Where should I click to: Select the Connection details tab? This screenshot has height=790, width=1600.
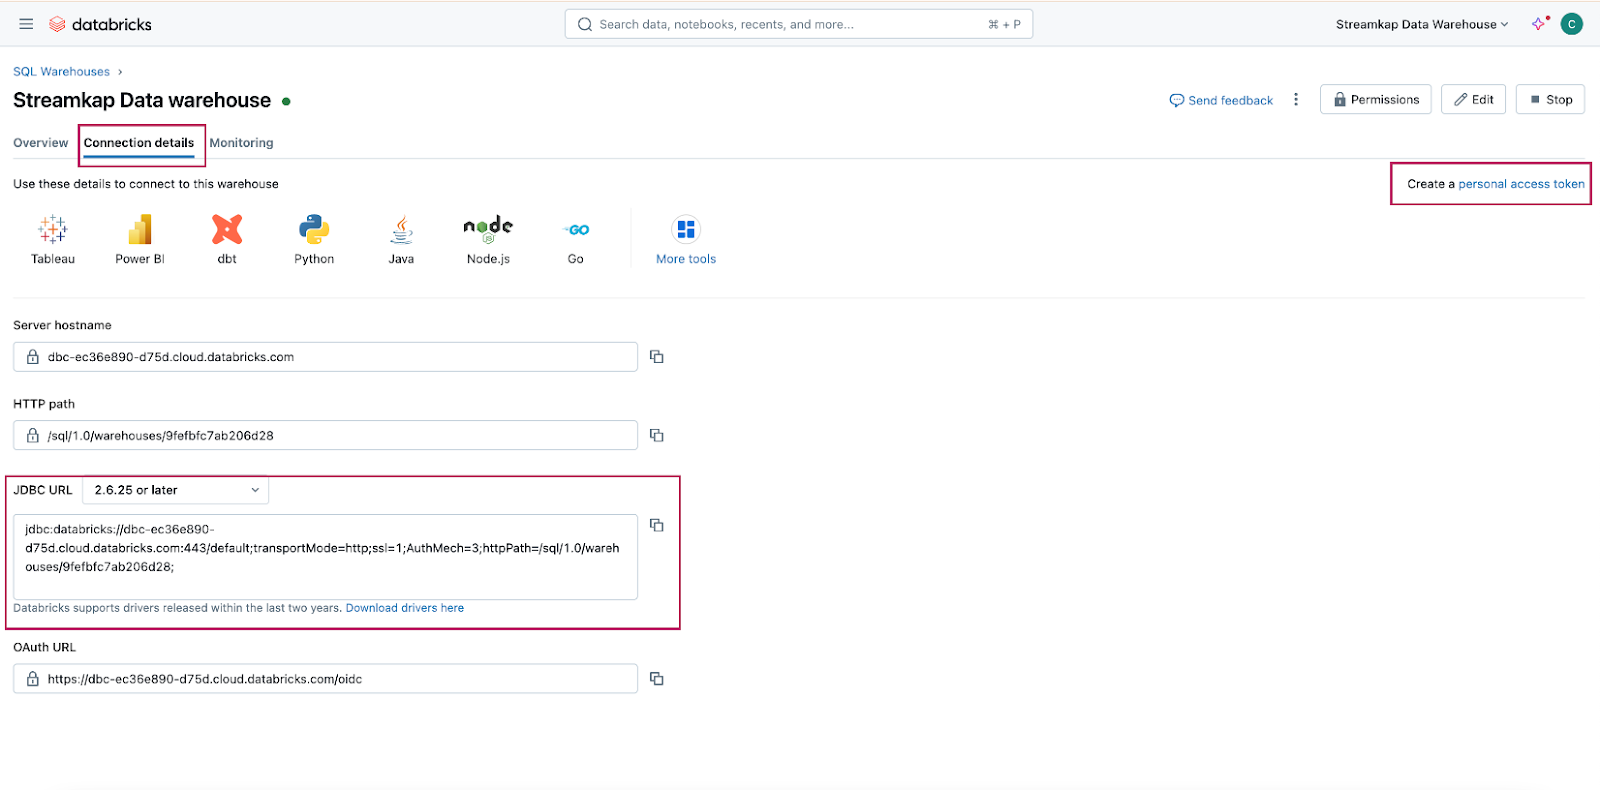(139, 143)
